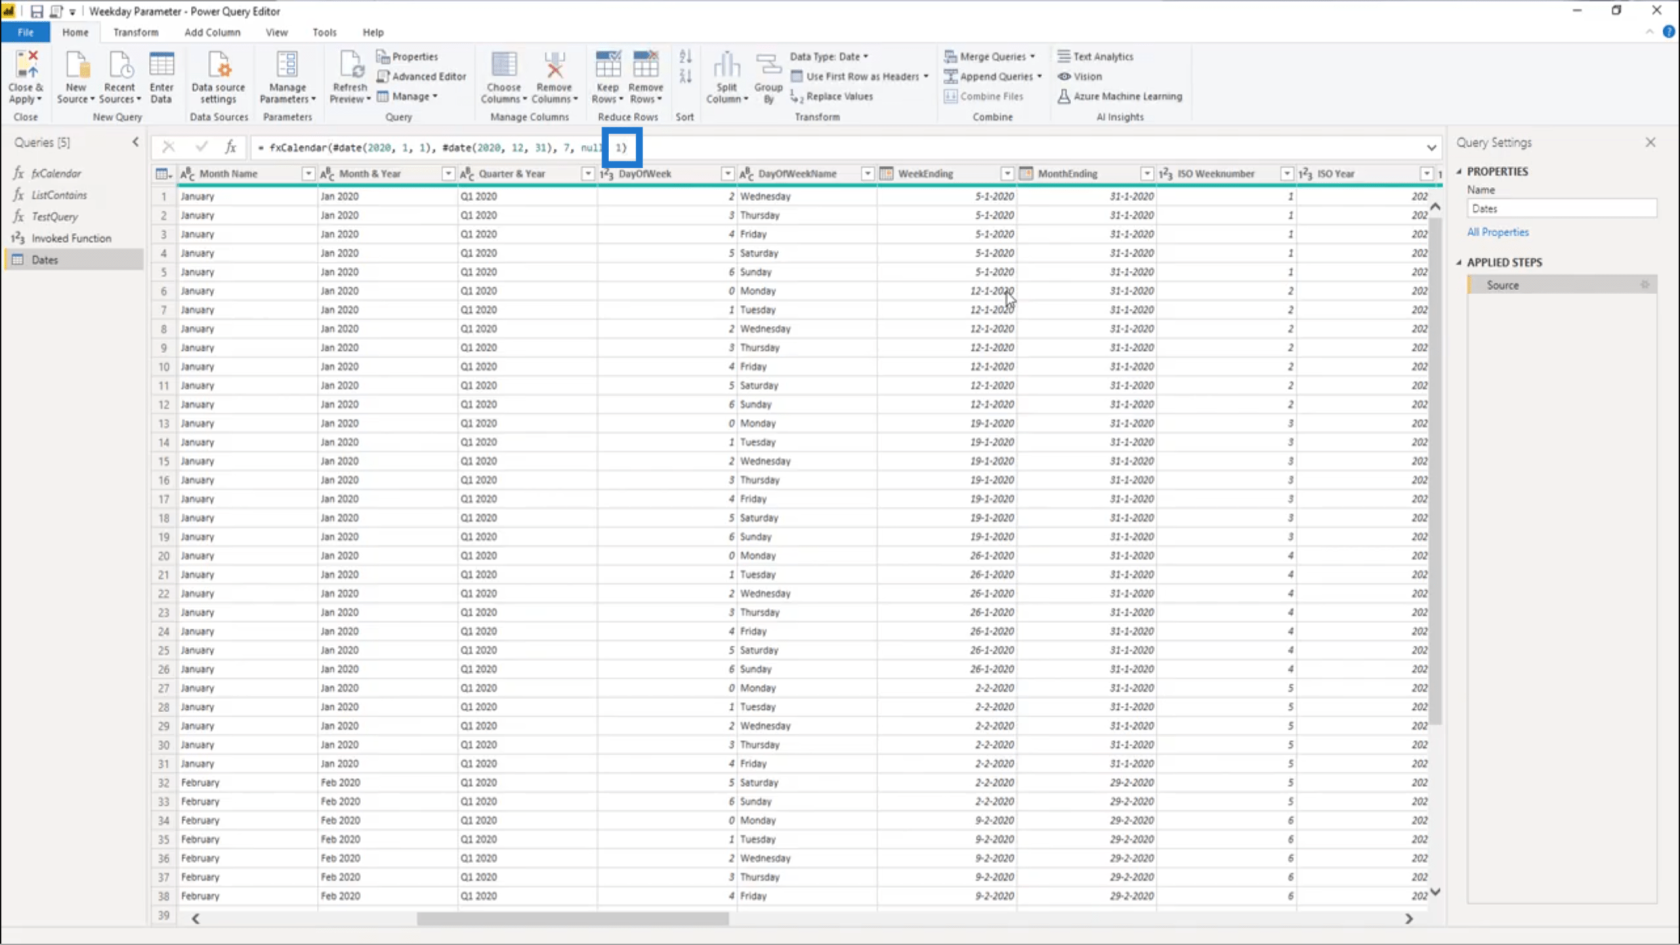This screenshot has height=945, width=1680.
Task: Select the fxCalendar query
Action: click(73, 174)
